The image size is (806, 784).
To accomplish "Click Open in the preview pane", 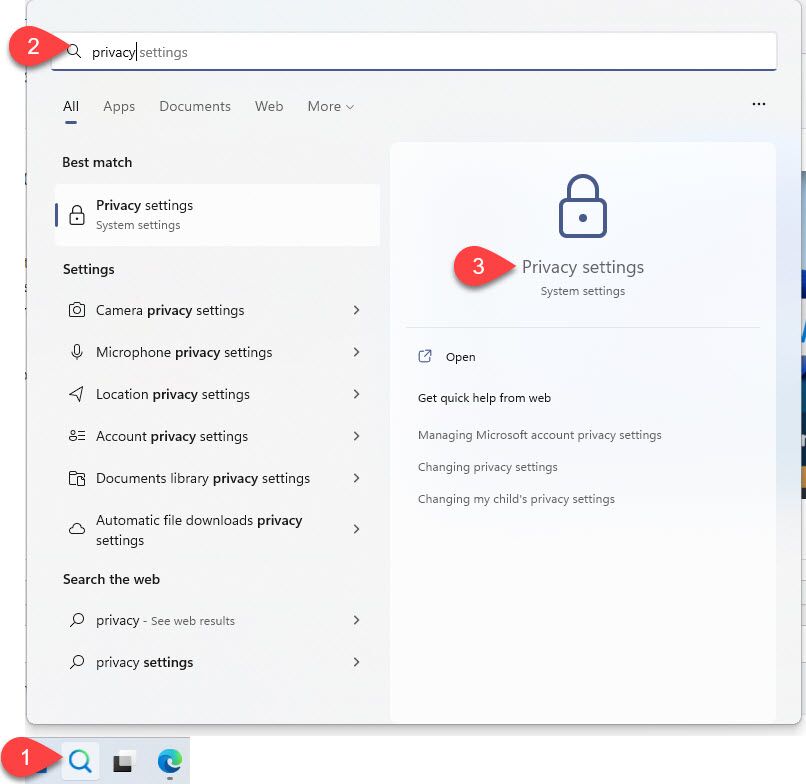I will tap(460, 357).
